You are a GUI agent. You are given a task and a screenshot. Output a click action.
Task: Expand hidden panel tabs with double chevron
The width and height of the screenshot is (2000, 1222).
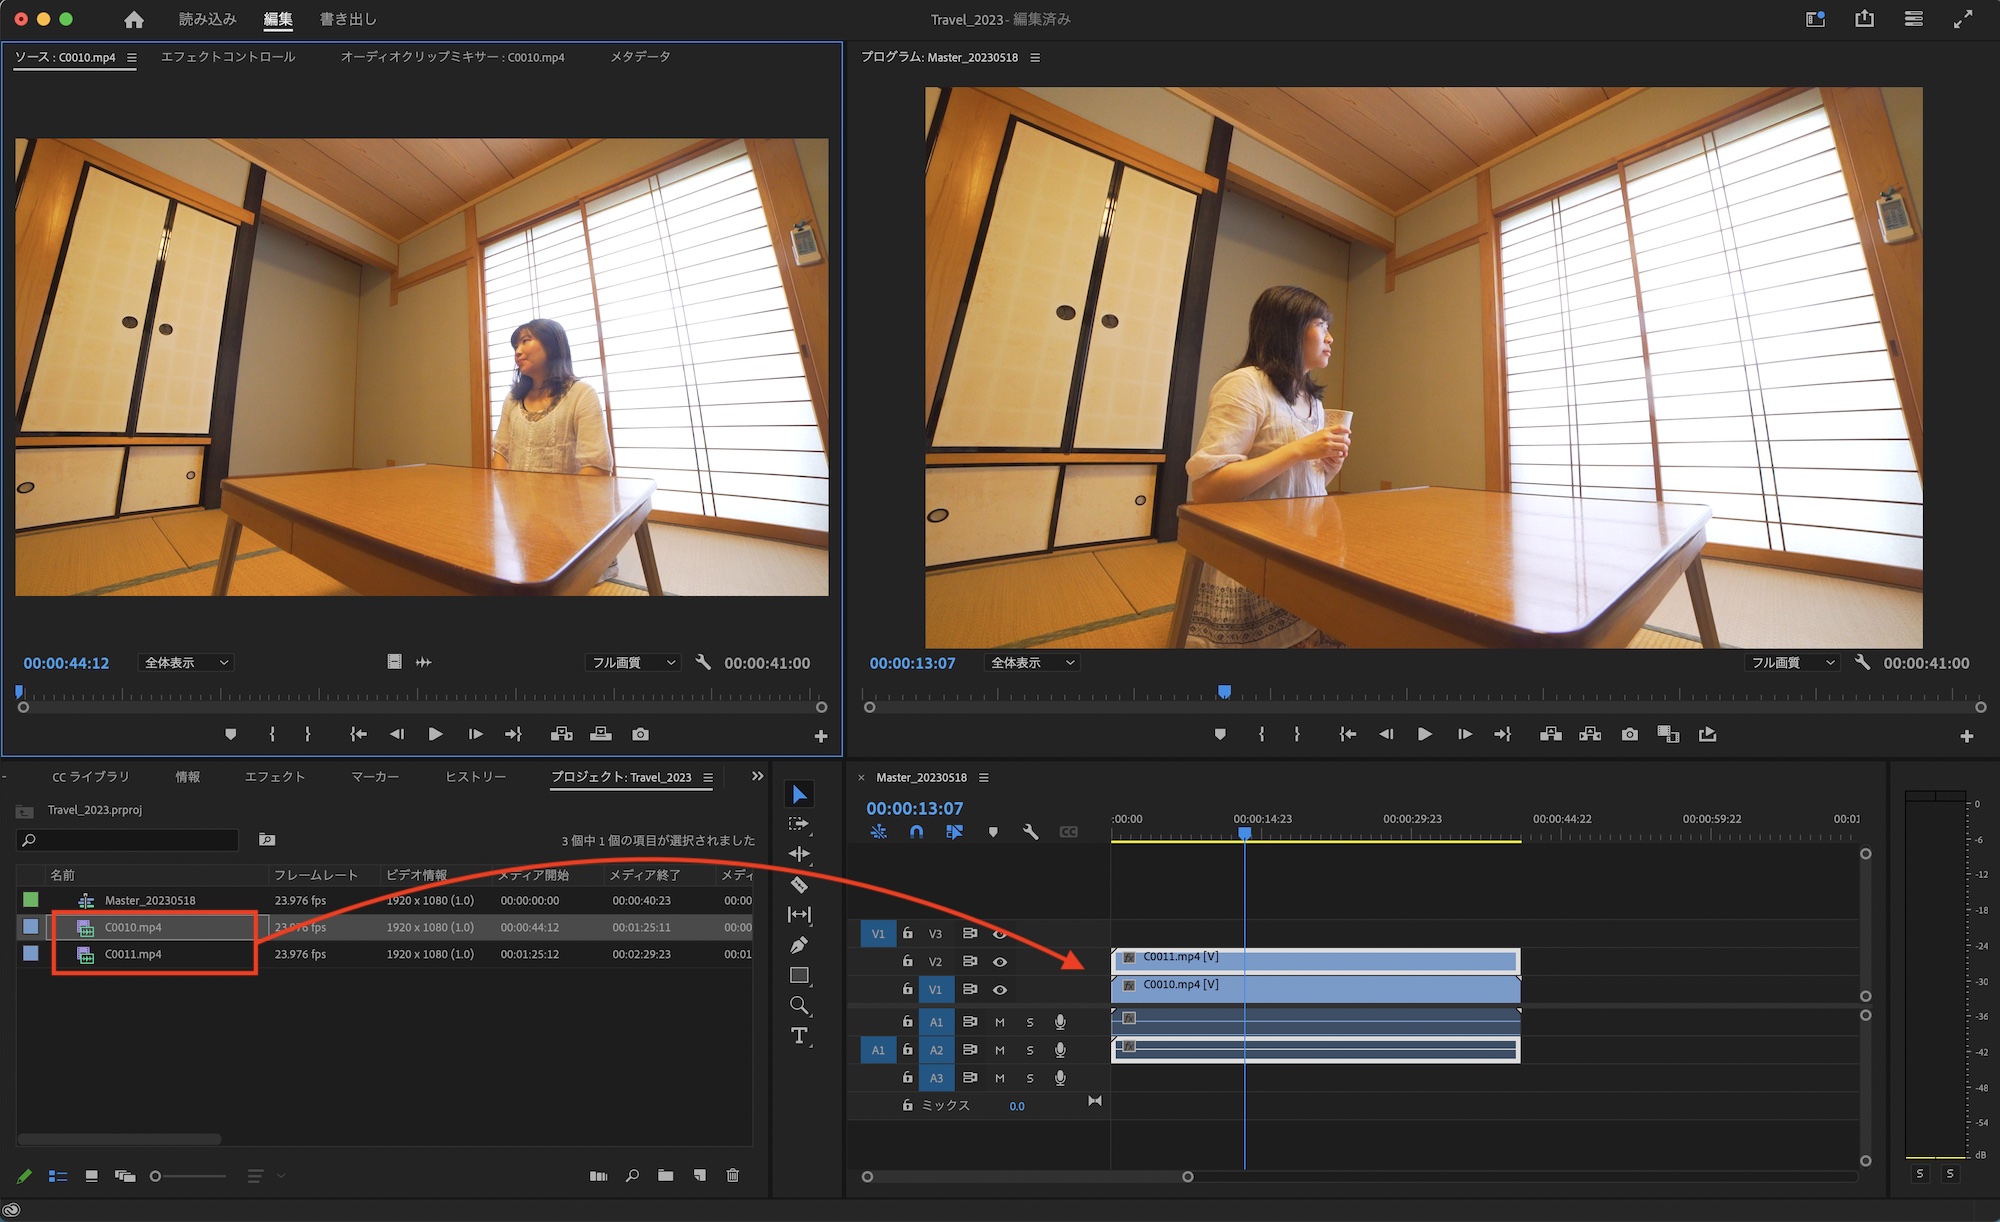(757, 777)
